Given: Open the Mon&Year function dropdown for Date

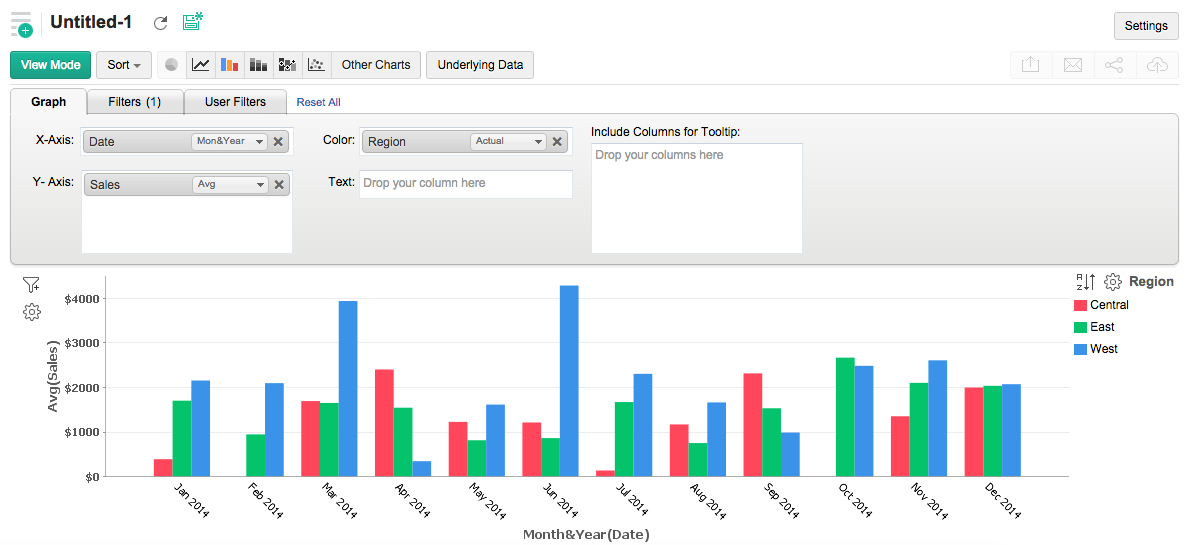Looking at the screenshot, I should (x=229, y=141).
